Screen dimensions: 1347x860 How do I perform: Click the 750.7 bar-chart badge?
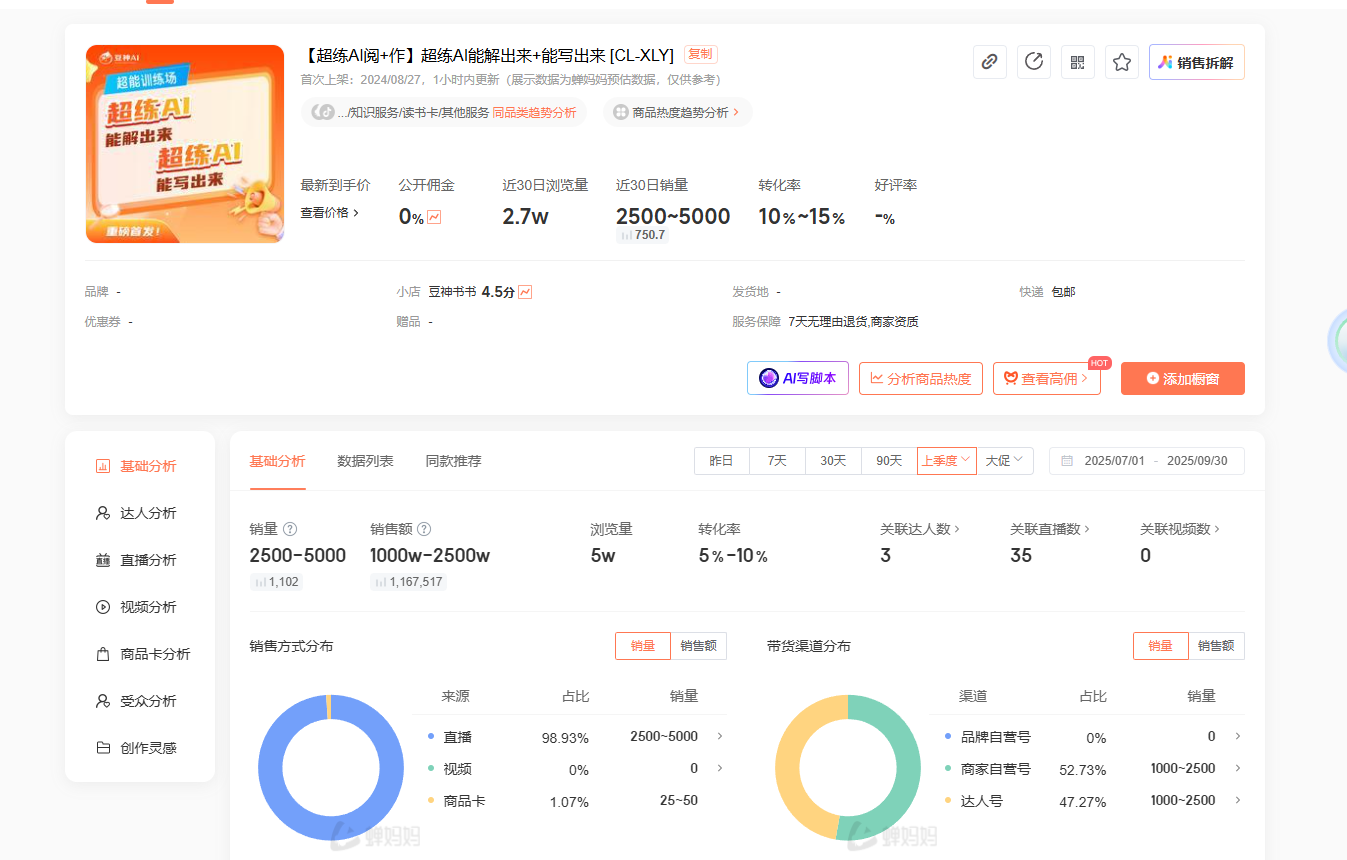coord(642,235)
